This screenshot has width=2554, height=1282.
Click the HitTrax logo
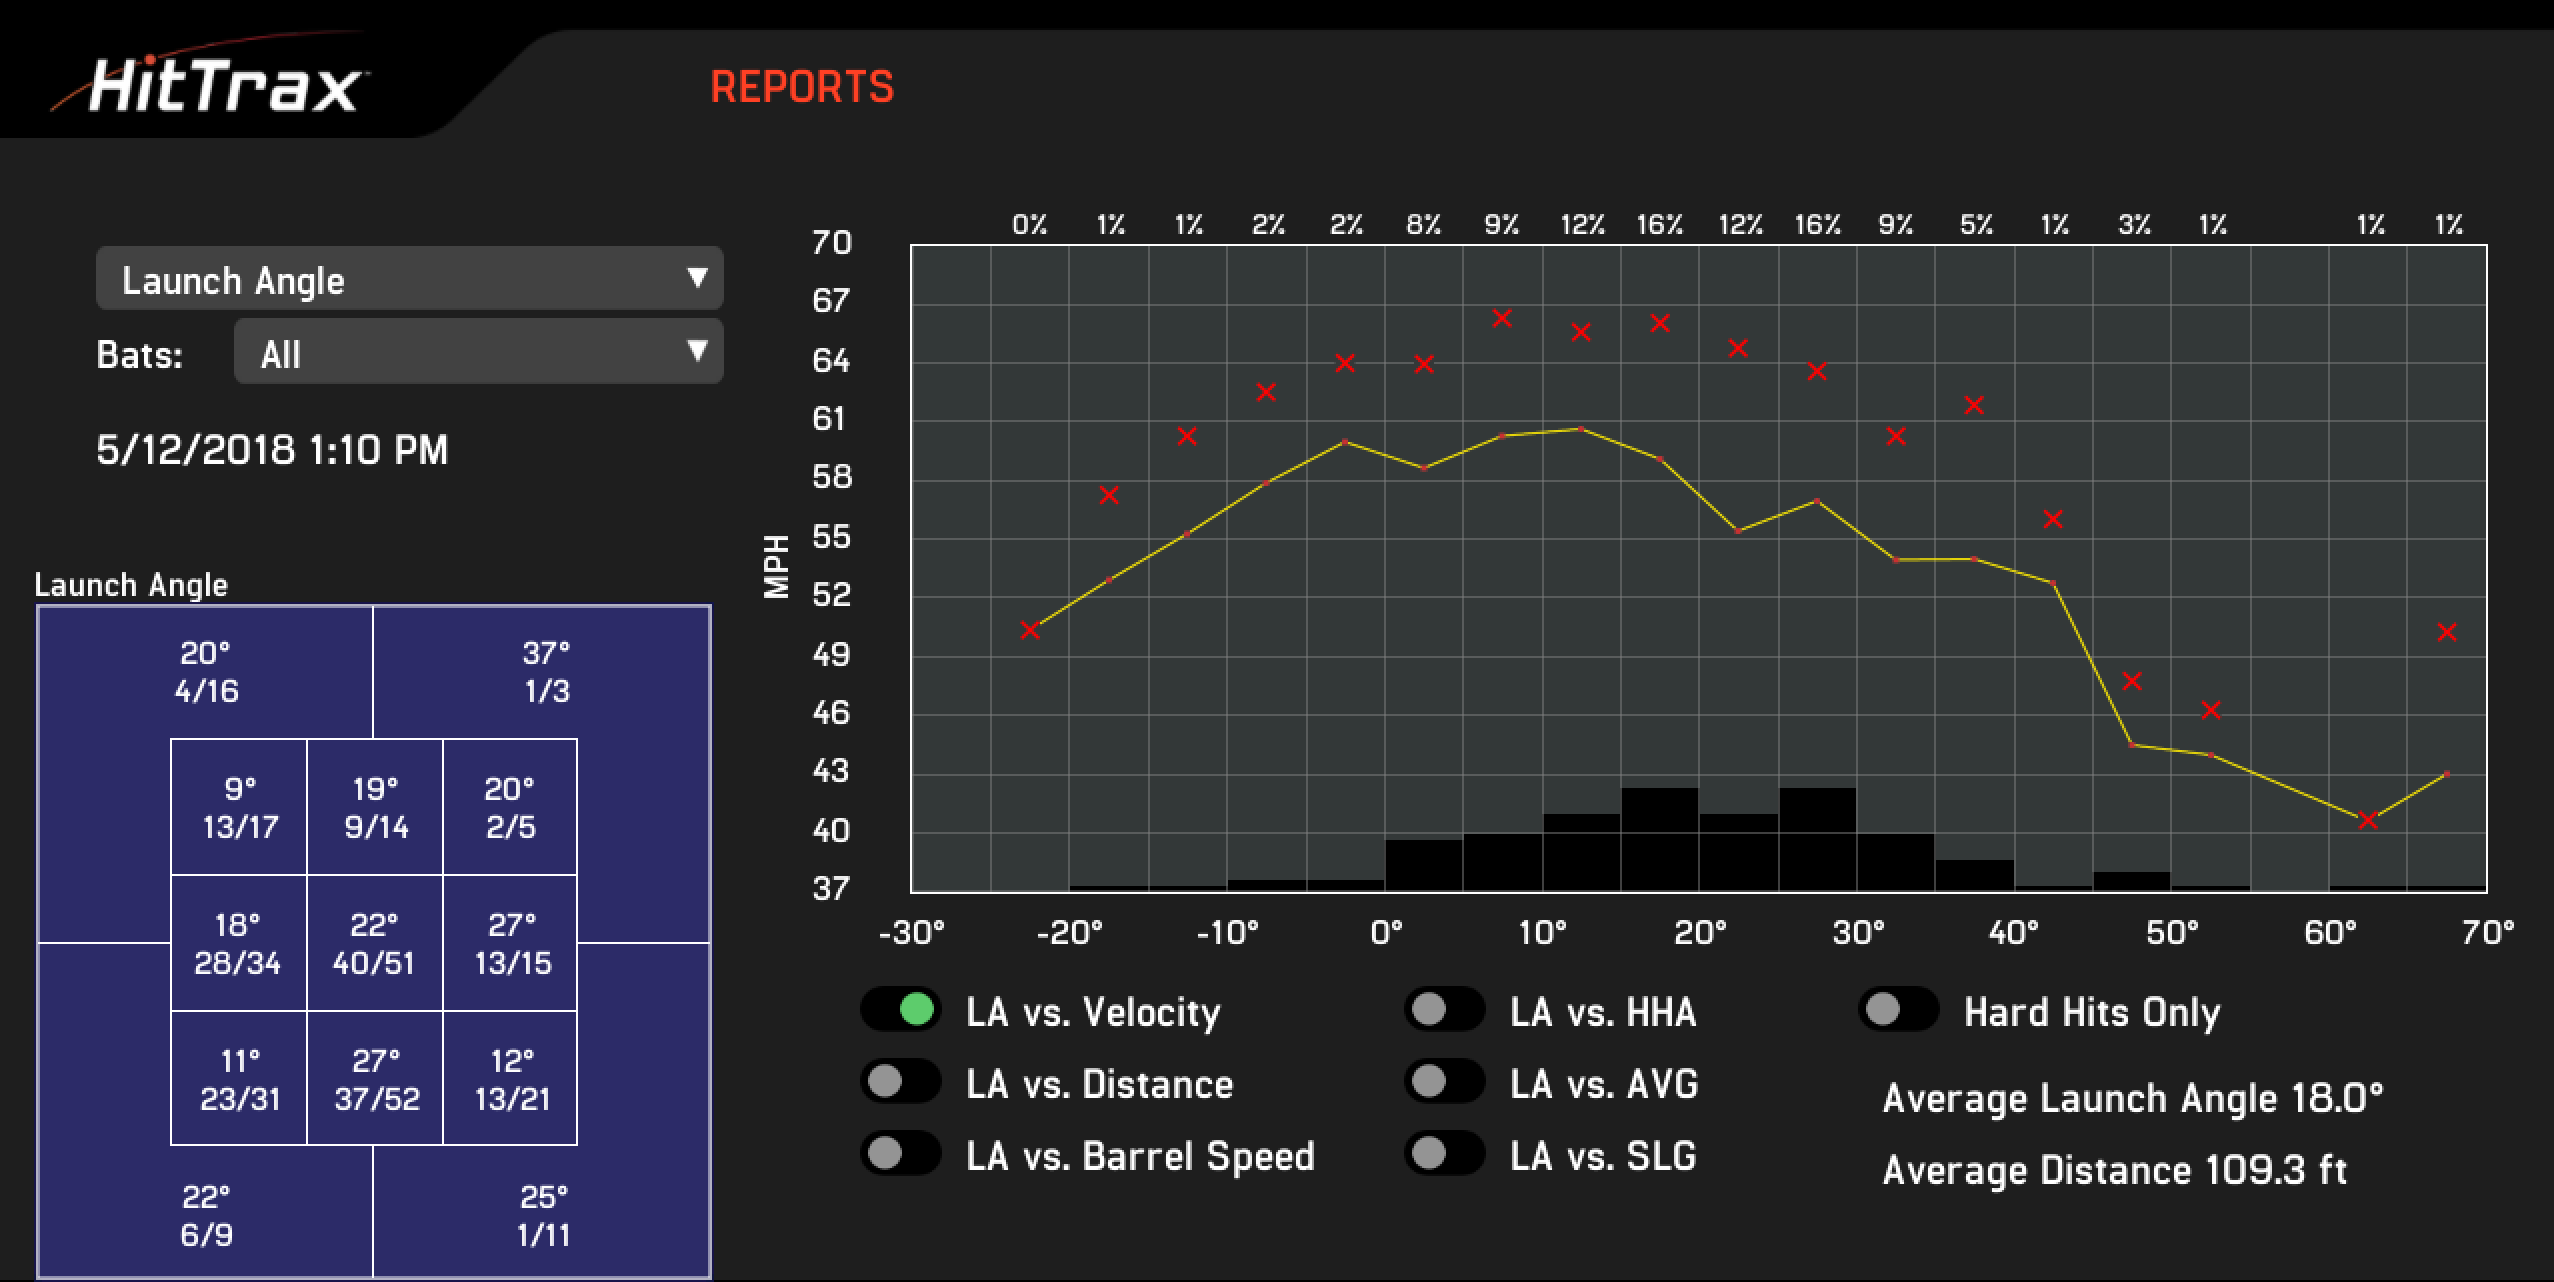coord(212,84)
